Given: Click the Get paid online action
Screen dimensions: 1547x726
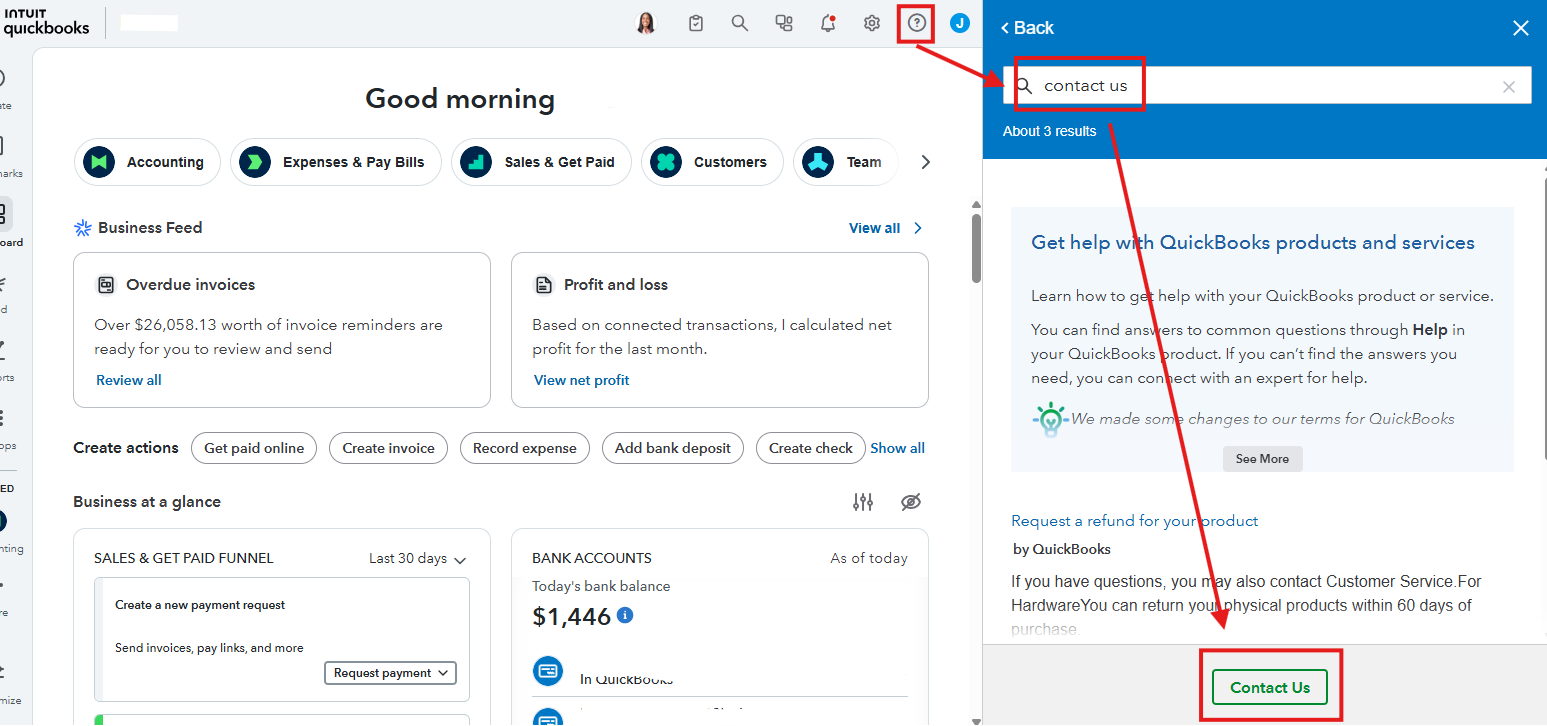Looking at the screenshot, I should (x=254, y=448).
